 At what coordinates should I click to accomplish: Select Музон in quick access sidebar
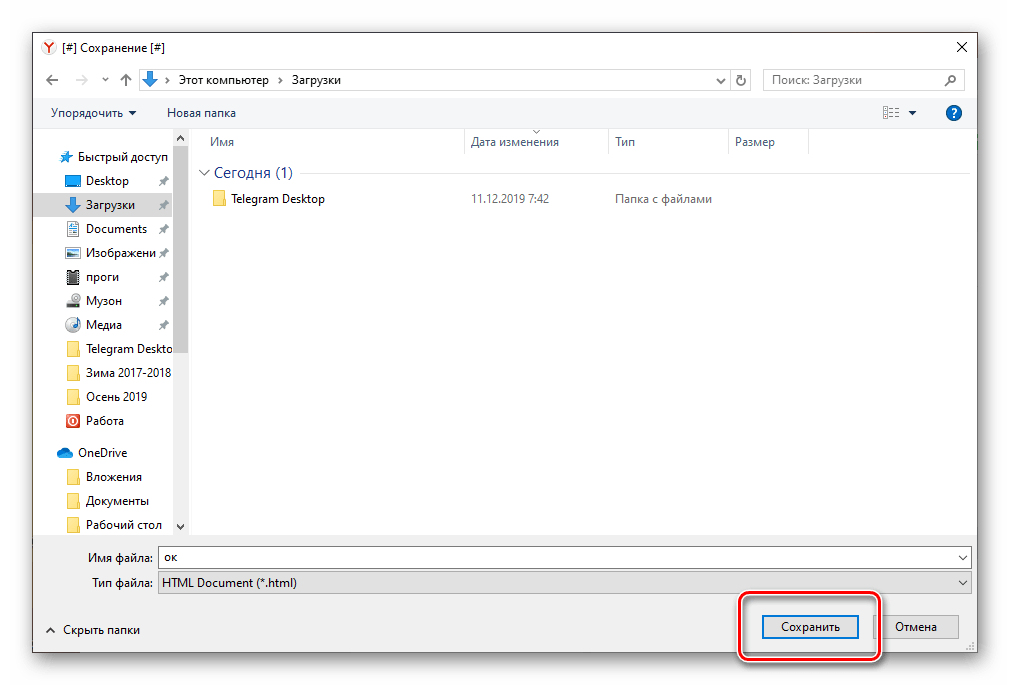click(x=103, y=301)
